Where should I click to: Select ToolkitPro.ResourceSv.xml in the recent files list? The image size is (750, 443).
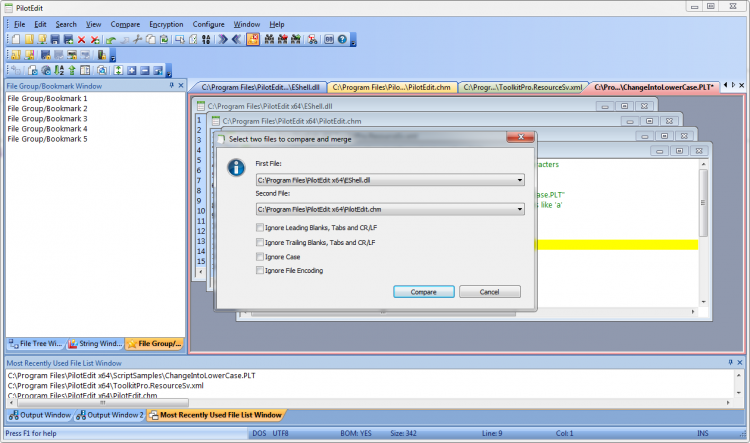pos(106,386)
